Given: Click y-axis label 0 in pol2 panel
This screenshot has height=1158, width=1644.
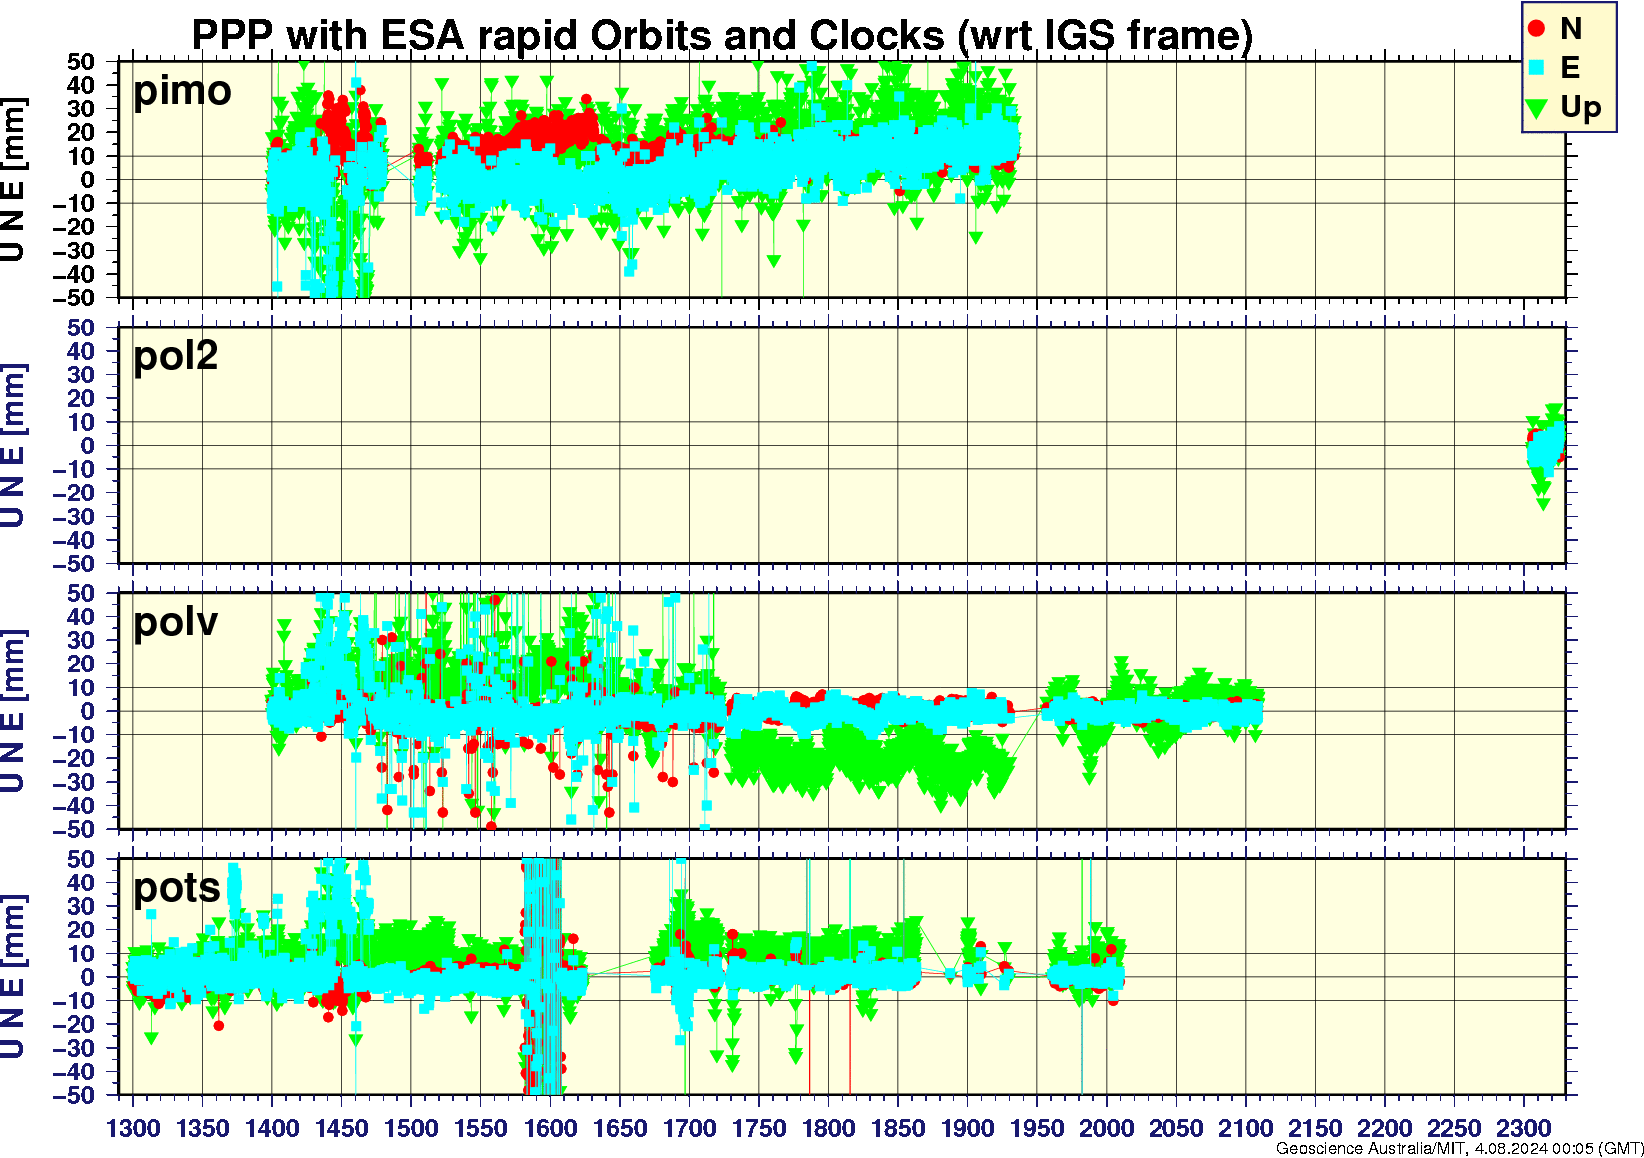Looking at the screenshot, I should (88, 446).
